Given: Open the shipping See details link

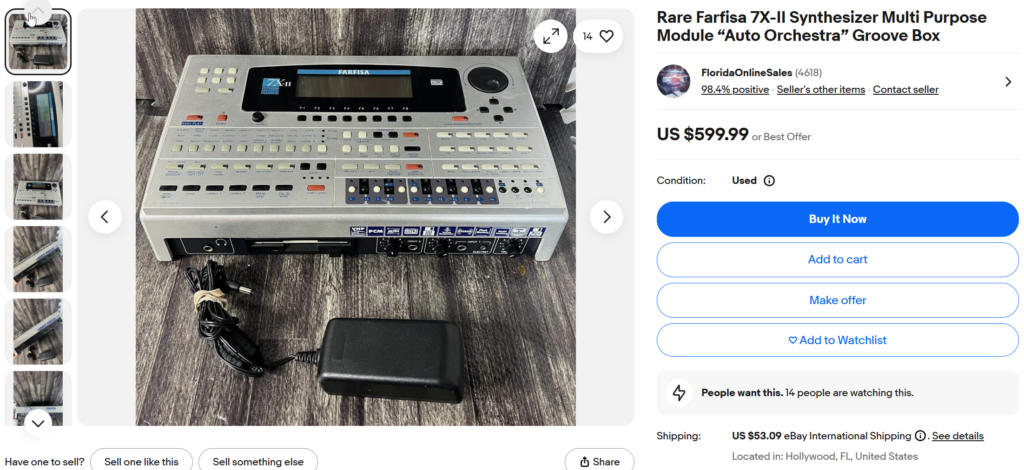Looking at the screenshot, I should [x=957, y=436].
